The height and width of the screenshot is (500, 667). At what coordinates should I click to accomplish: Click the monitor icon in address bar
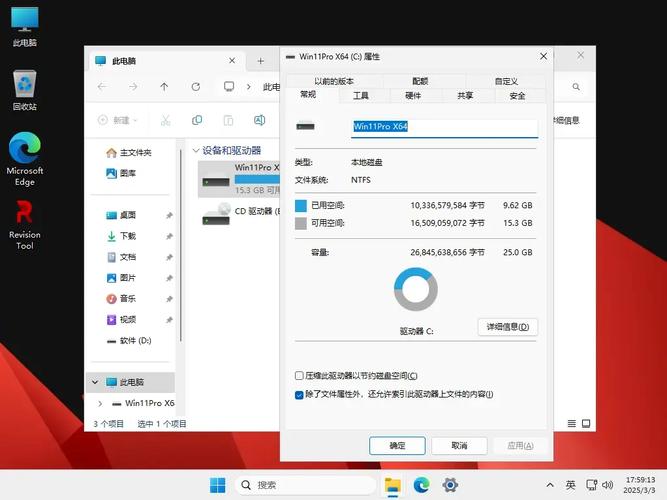coord(229,87)
